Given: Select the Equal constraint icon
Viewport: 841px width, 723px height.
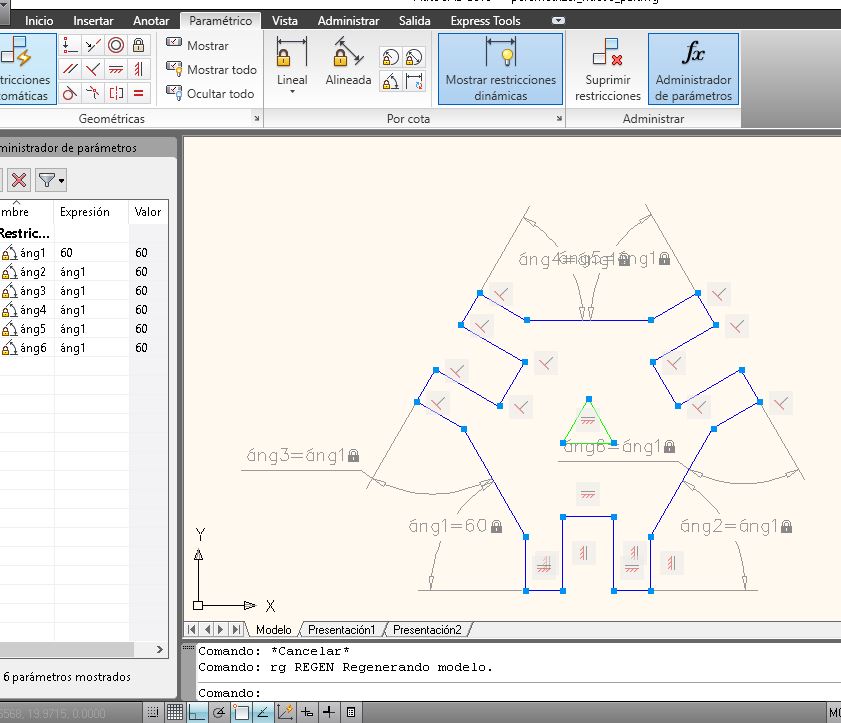Looking at the screenshot, I should [138, 93].
